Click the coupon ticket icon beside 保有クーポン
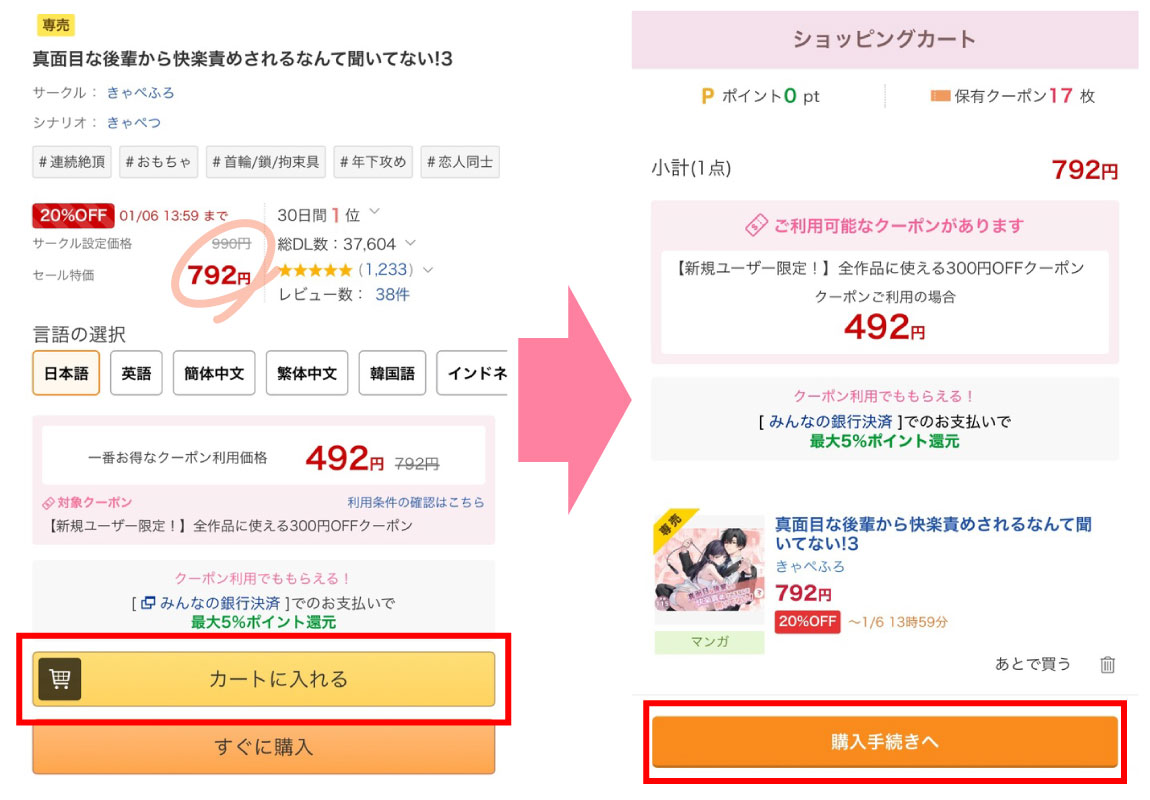 [x=940, y=96]
